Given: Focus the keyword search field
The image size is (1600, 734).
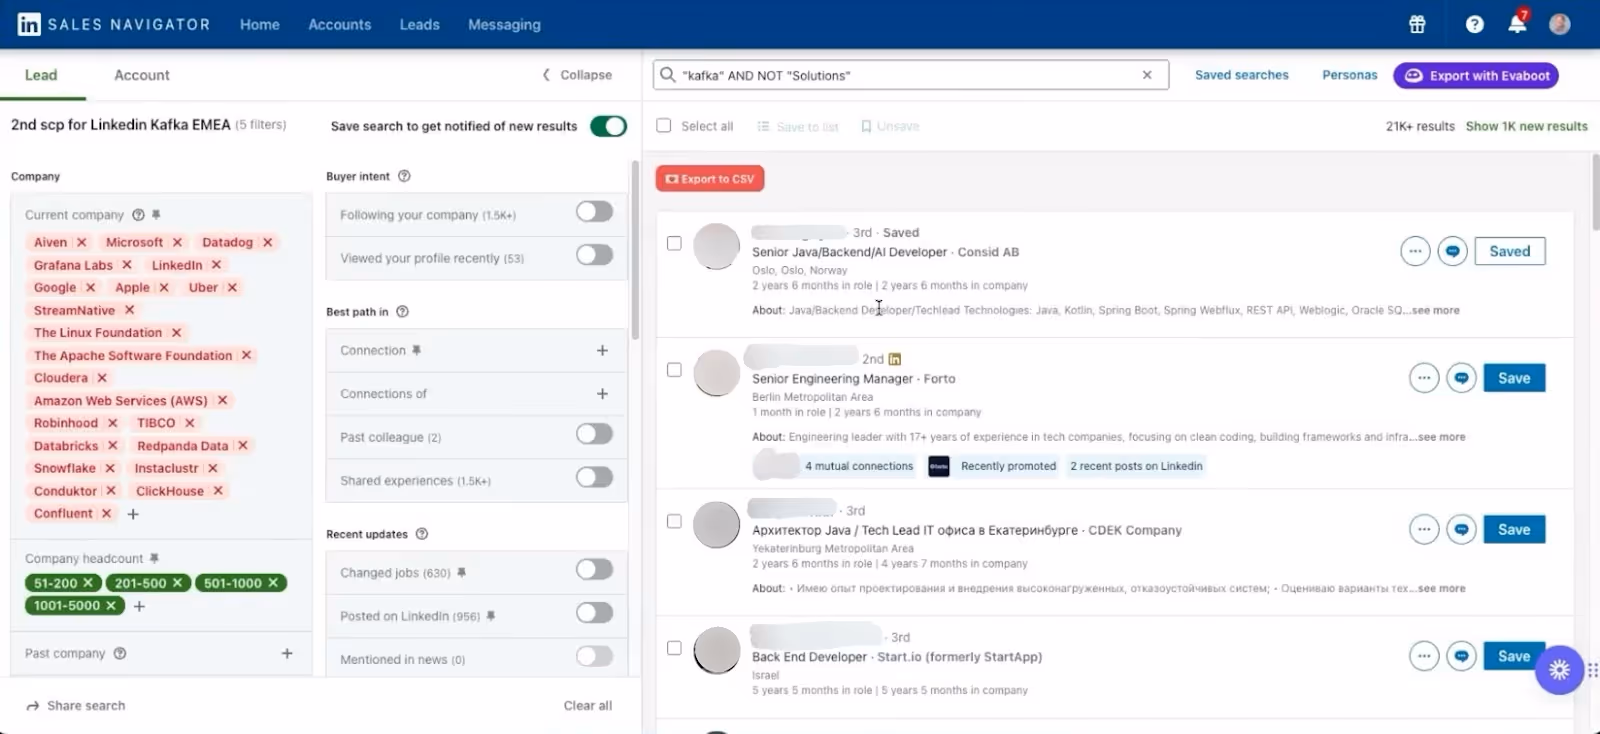Looking at the screenshot, I should (910, 75).
